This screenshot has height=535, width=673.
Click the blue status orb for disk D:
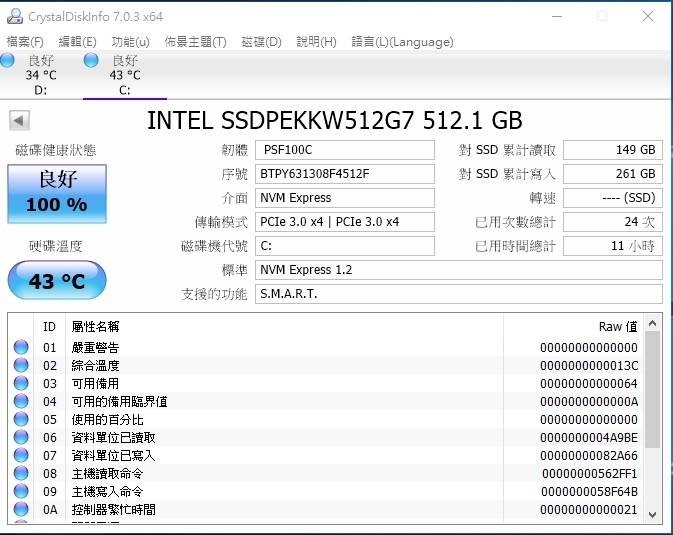tap(7, 61)
